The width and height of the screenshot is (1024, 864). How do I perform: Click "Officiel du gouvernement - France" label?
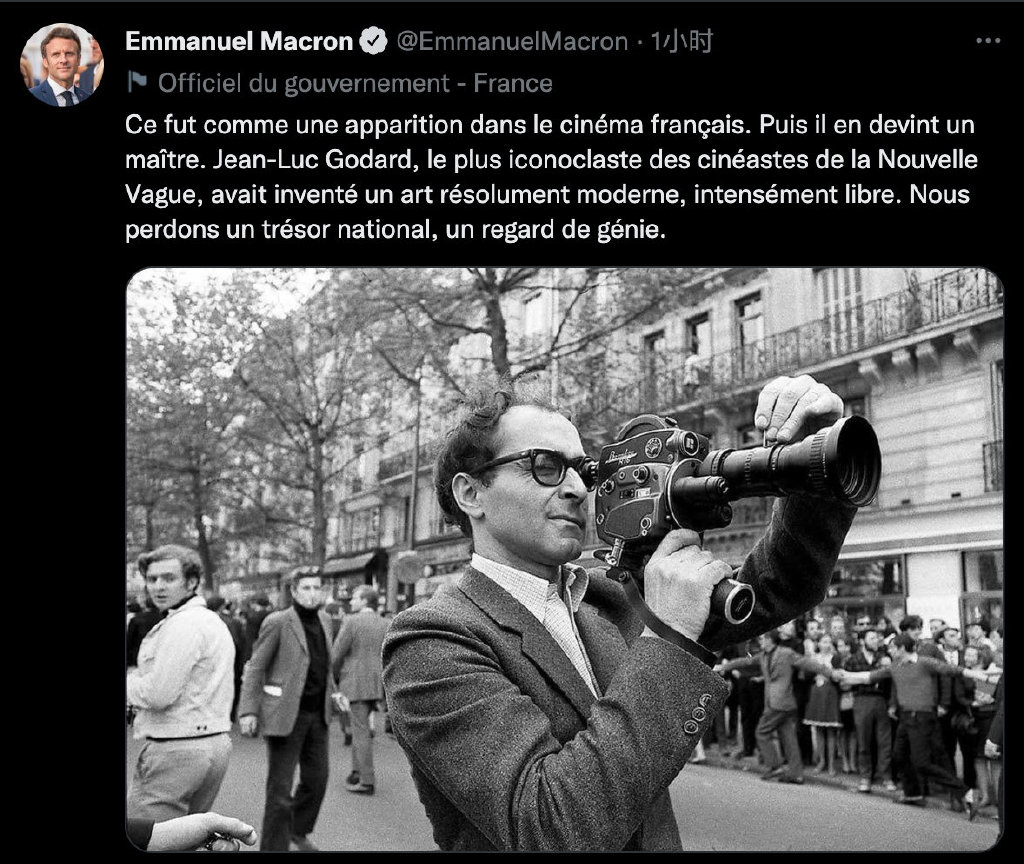tap(355, 84)
